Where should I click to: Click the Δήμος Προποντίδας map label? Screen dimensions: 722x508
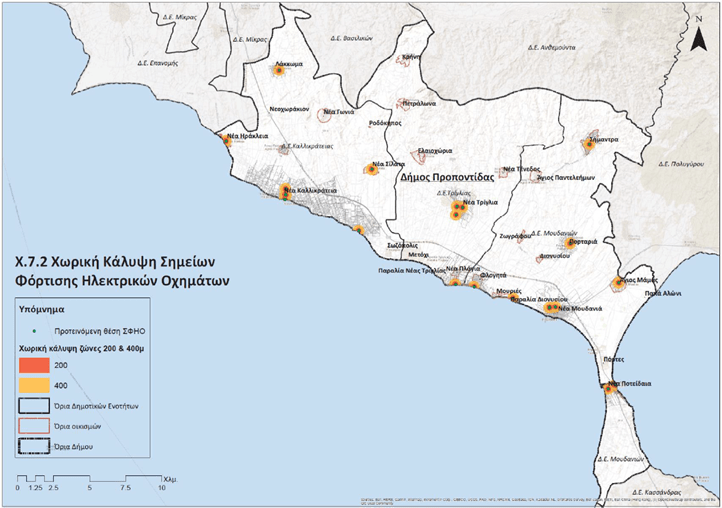click(x=446, y=174)
